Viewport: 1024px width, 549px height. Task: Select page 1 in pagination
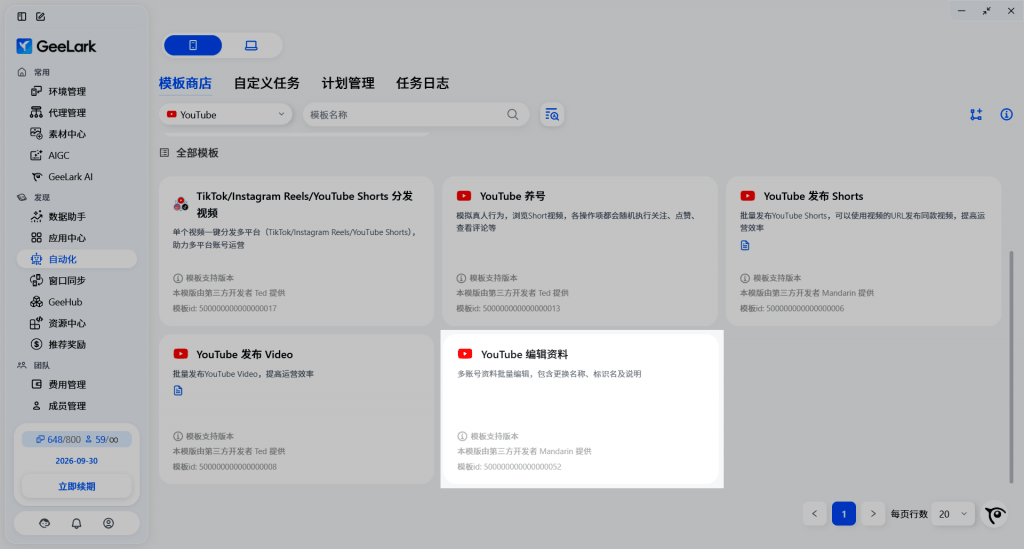pos(844,514)
